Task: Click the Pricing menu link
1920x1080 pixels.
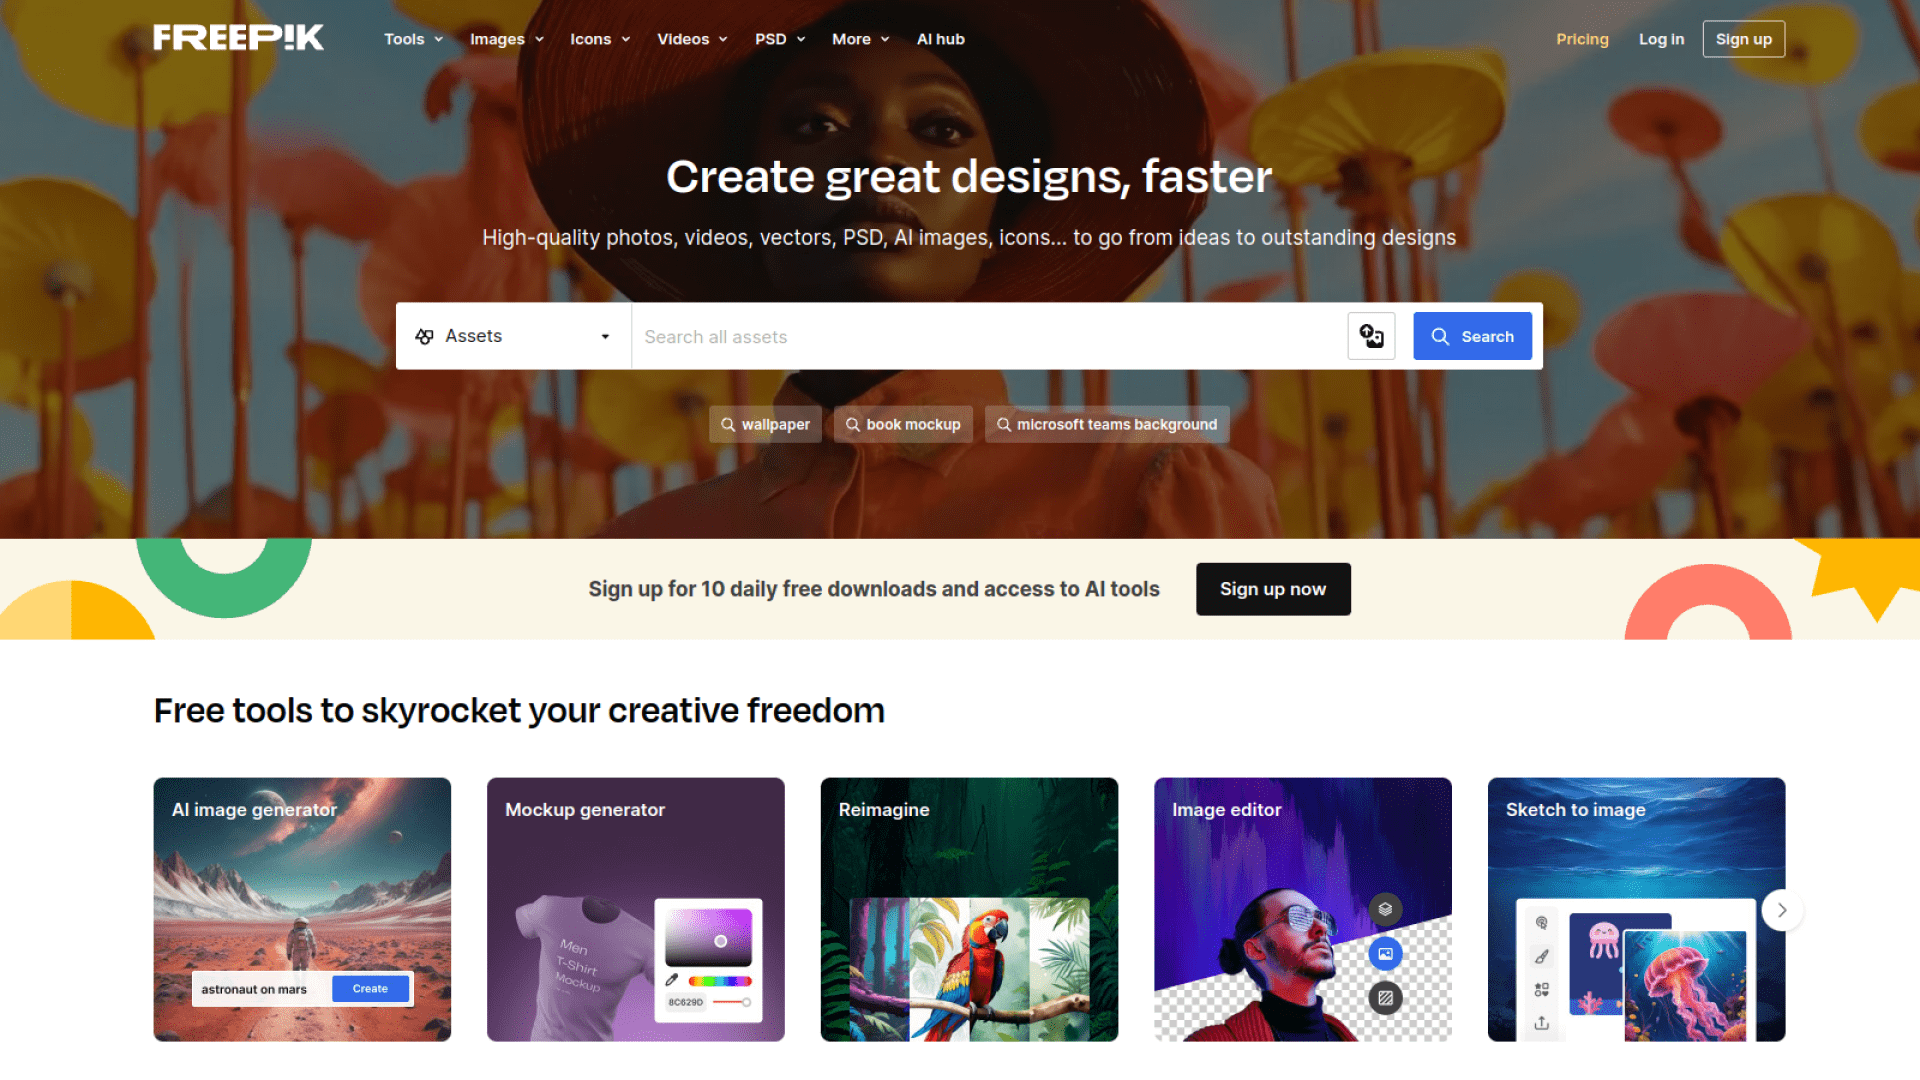Action: coord(1582,38)
